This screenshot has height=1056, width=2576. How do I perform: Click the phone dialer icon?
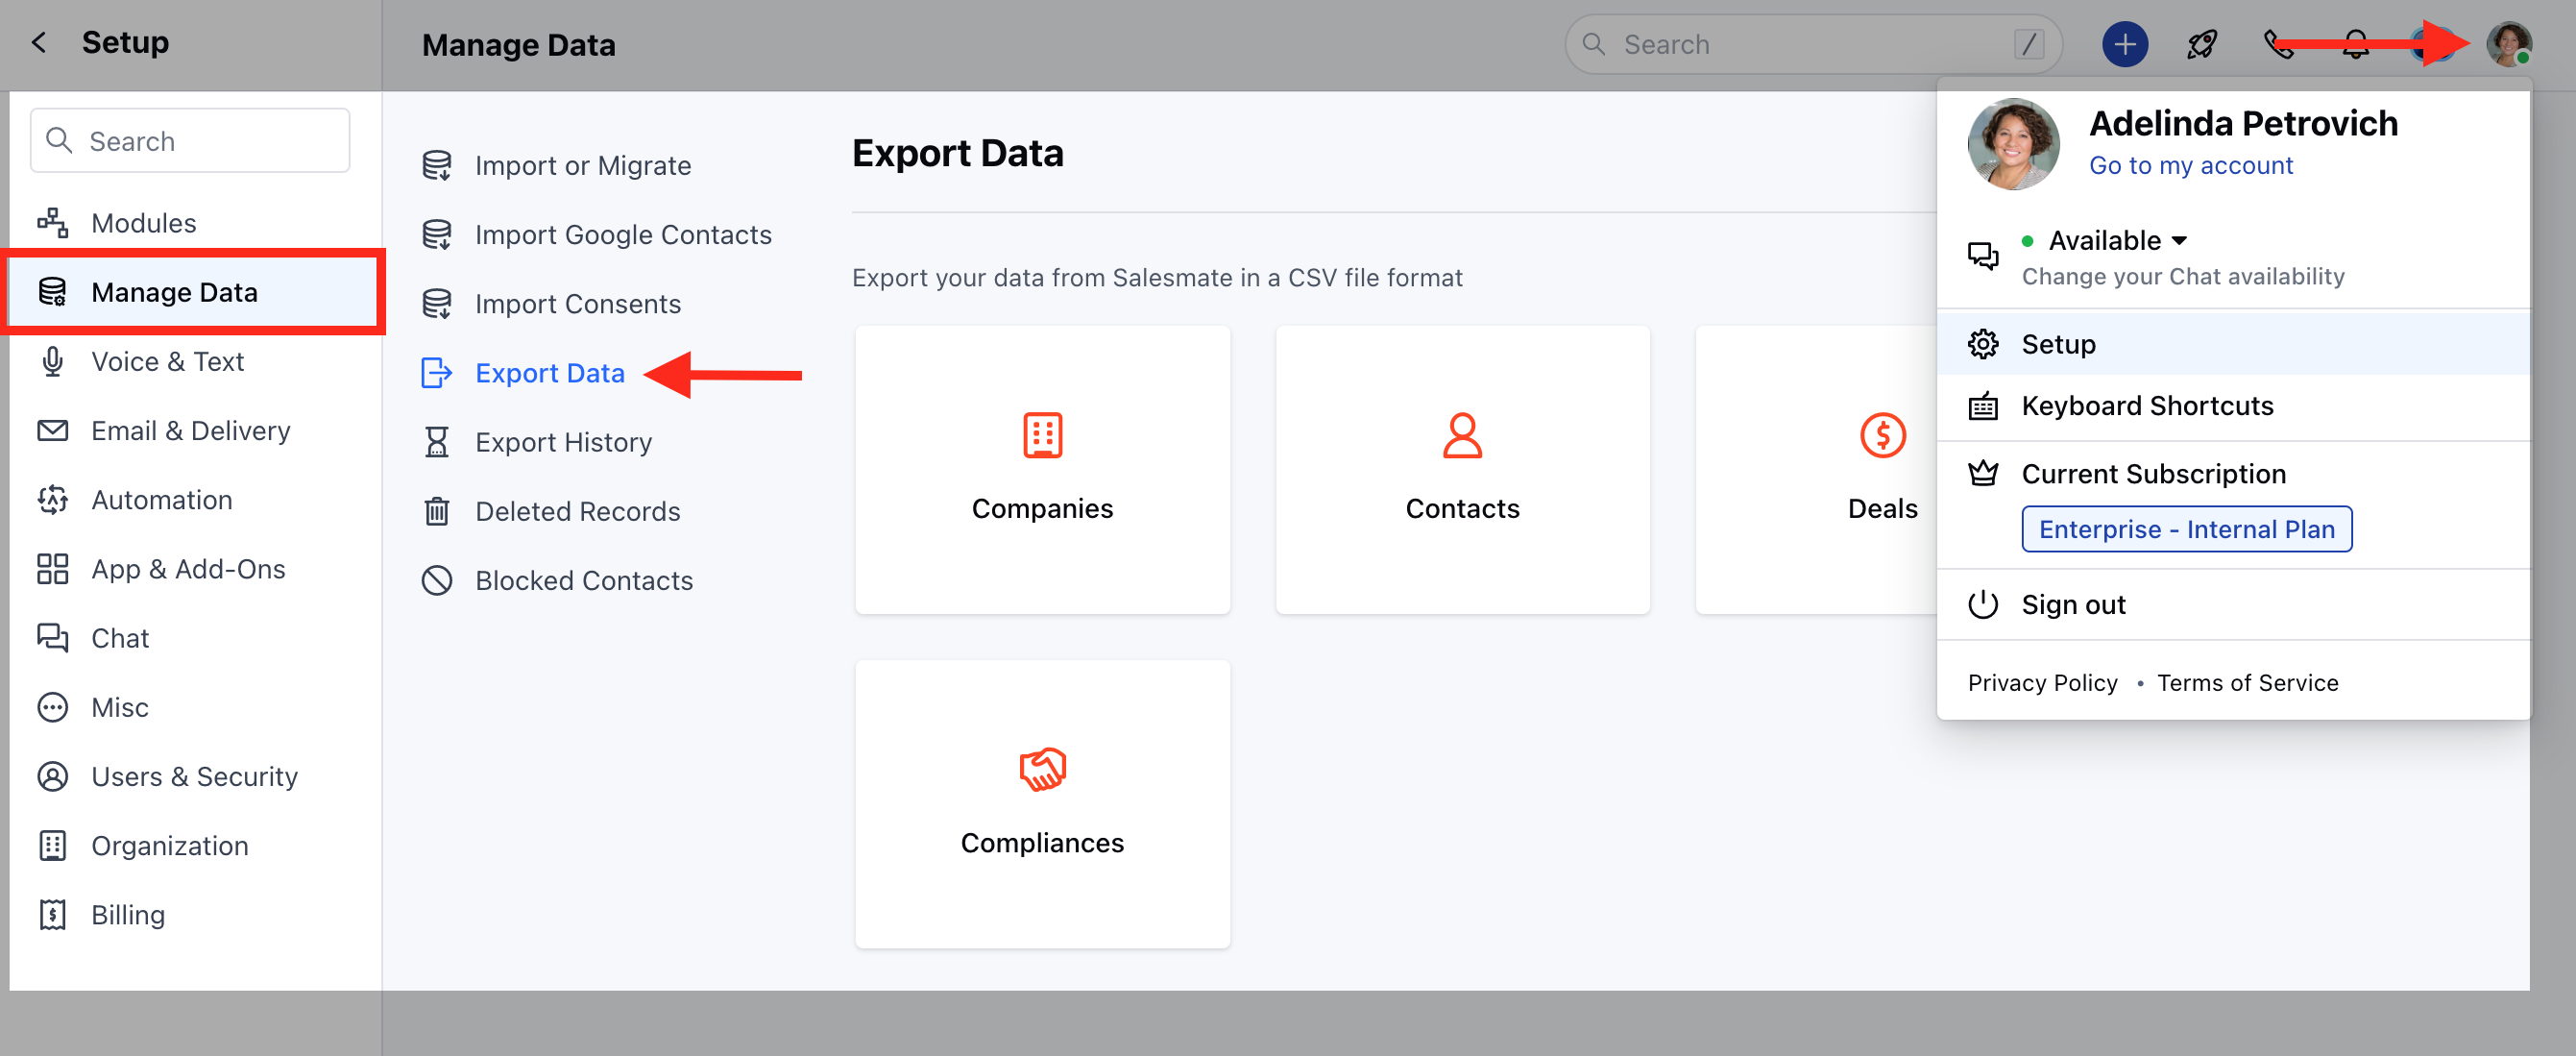[x=2277, y=45]
